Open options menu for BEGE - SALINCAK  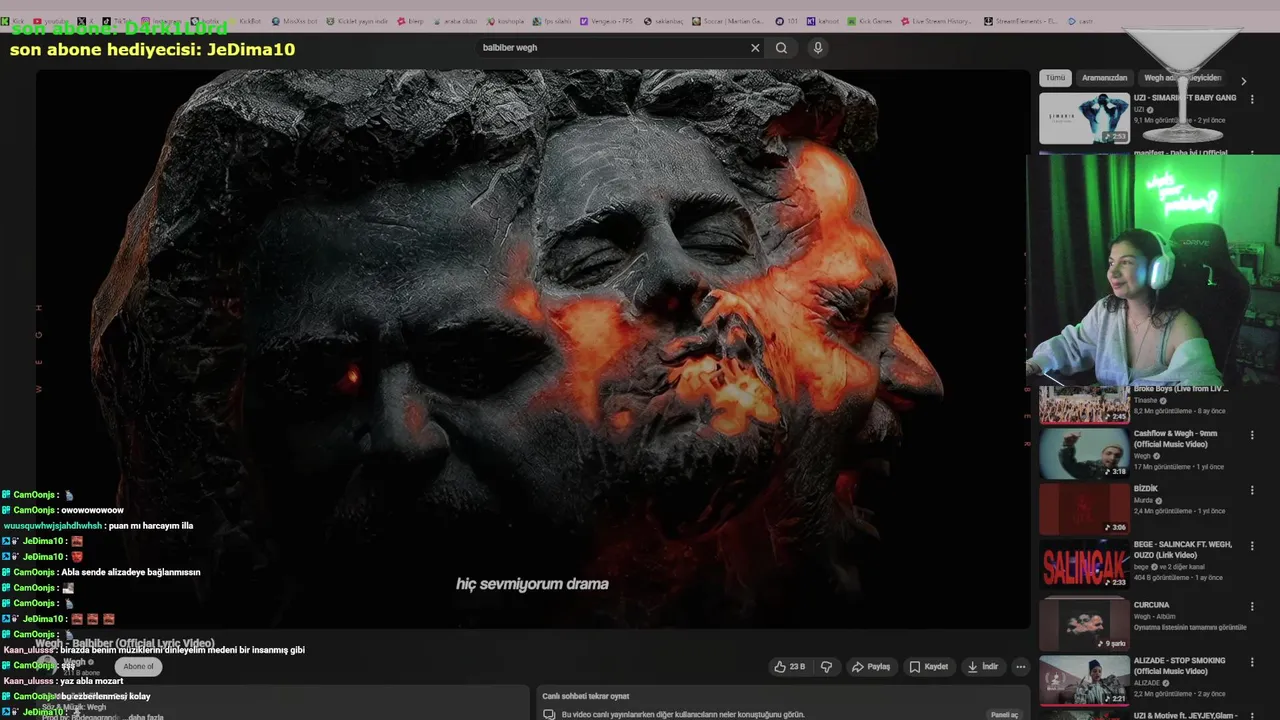[x=1252, y=546]
